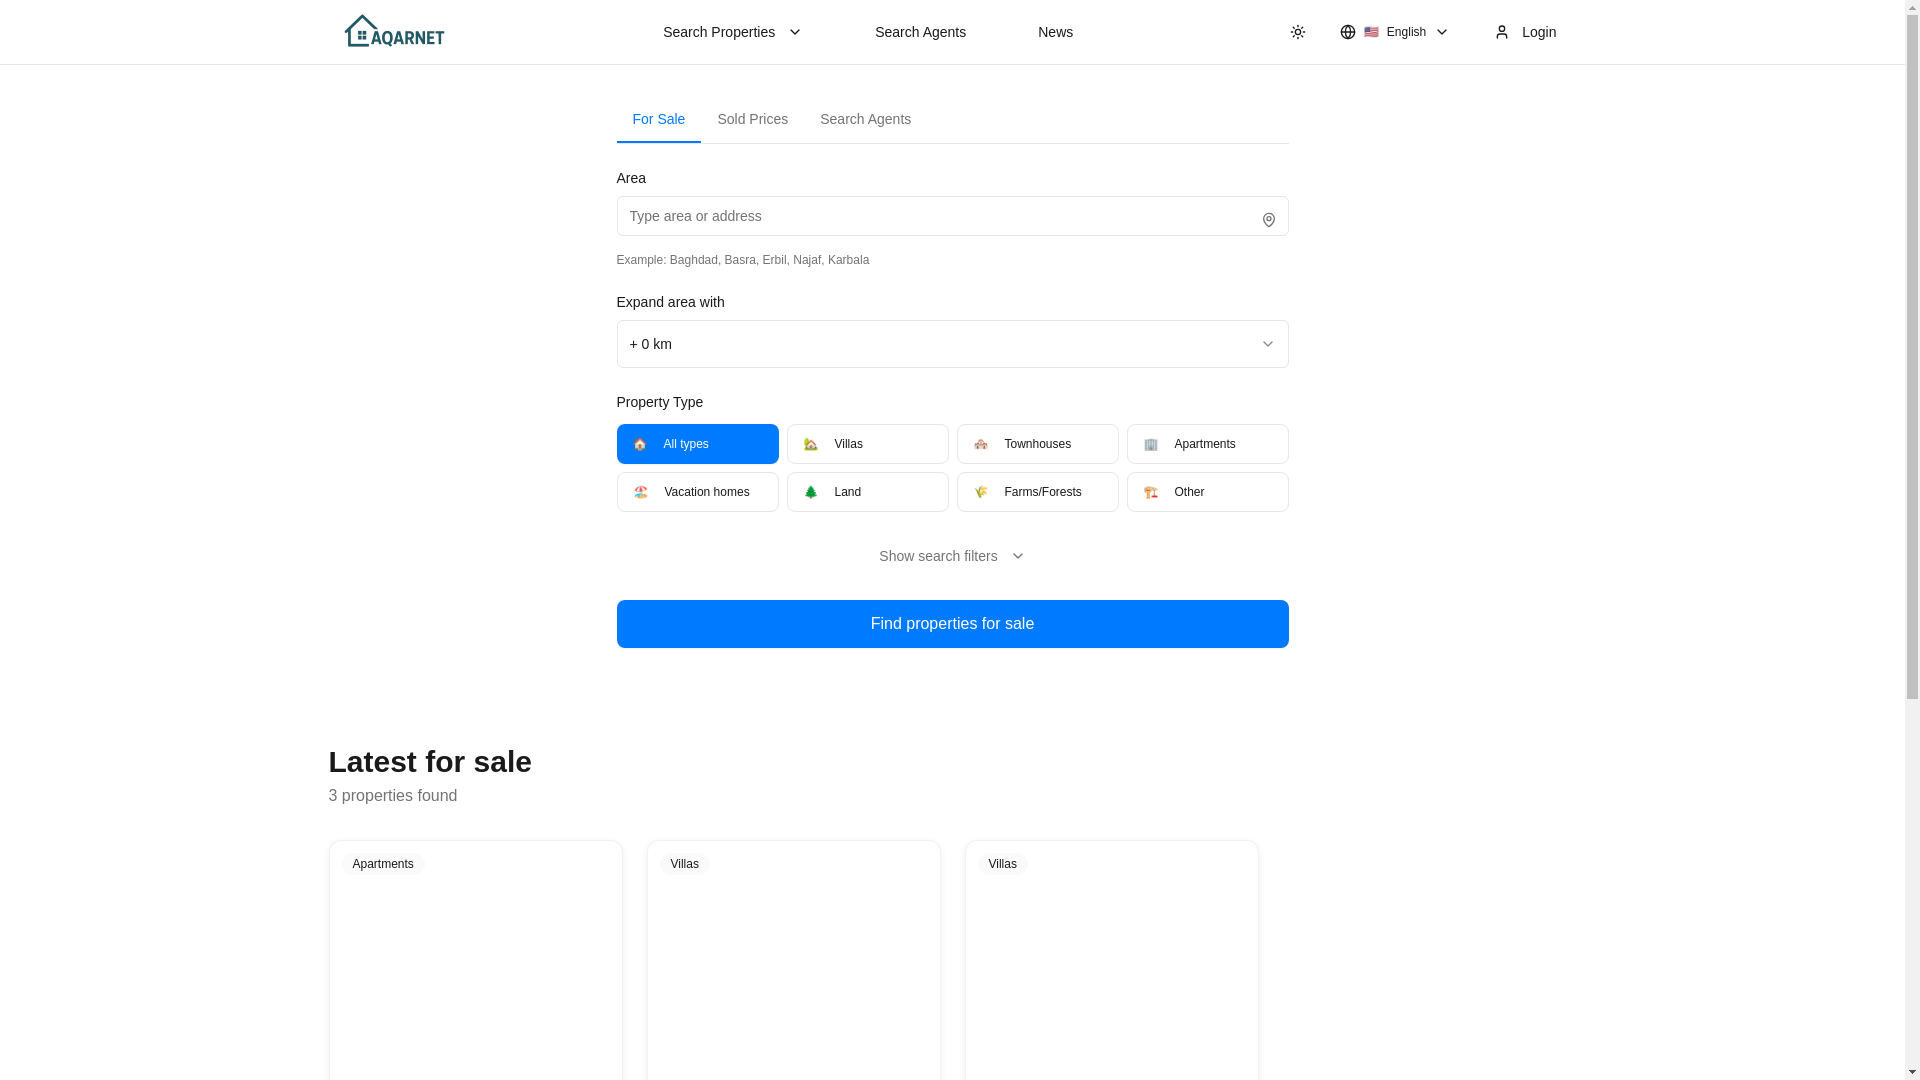
Task: Open the Expand area + 0 km dropdown
Action: (x=952, y=344)
